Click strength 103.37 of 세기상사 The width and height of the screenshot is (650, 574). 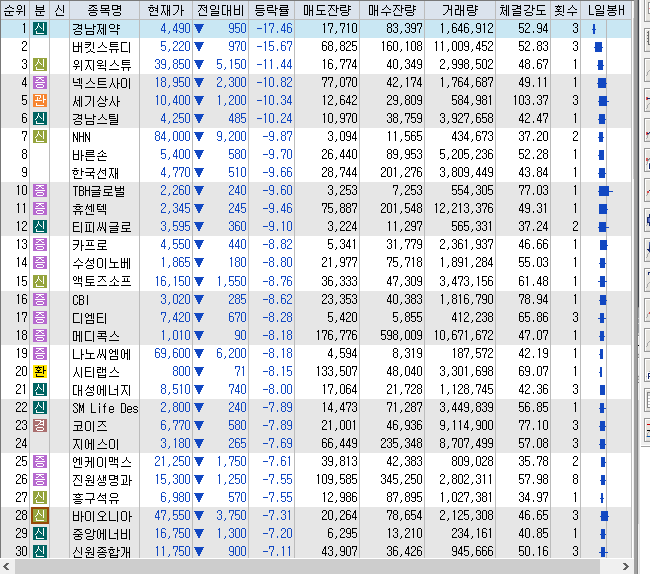pyautogui.click(x=530, y=100)
